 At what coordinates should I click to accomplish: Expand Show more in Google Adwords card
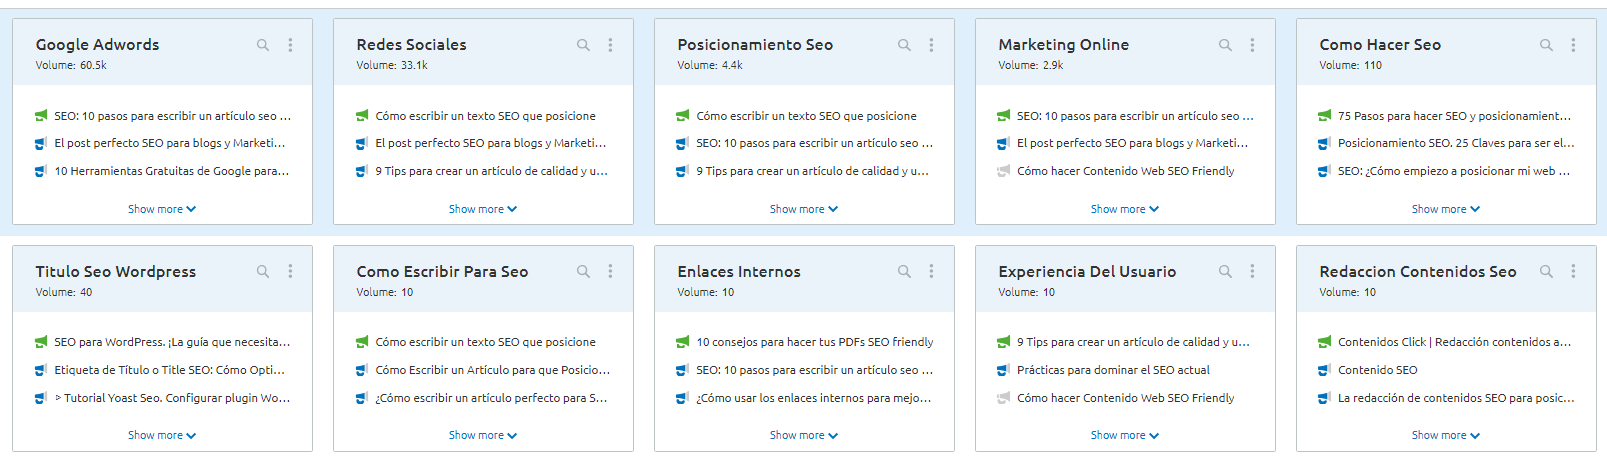tap(162, 210)
